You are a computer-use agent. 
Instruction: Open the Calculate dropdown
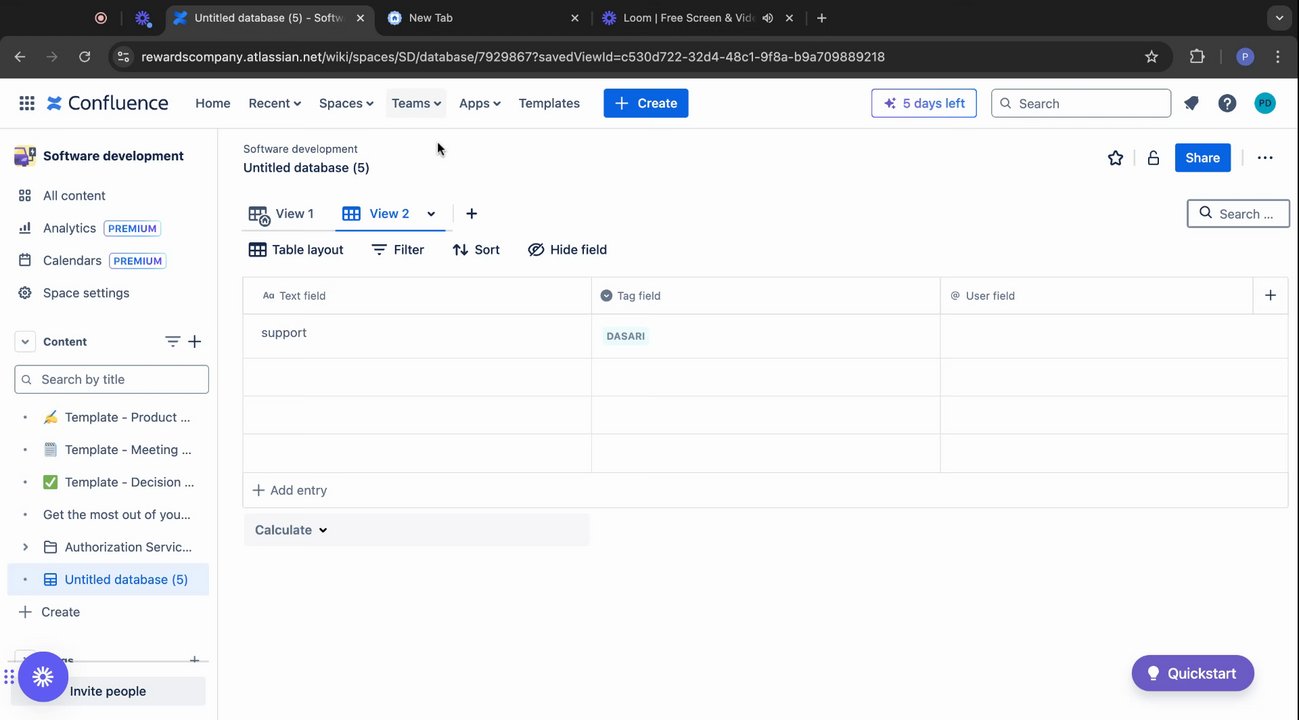pyautogui.click(x=292, y=530)
